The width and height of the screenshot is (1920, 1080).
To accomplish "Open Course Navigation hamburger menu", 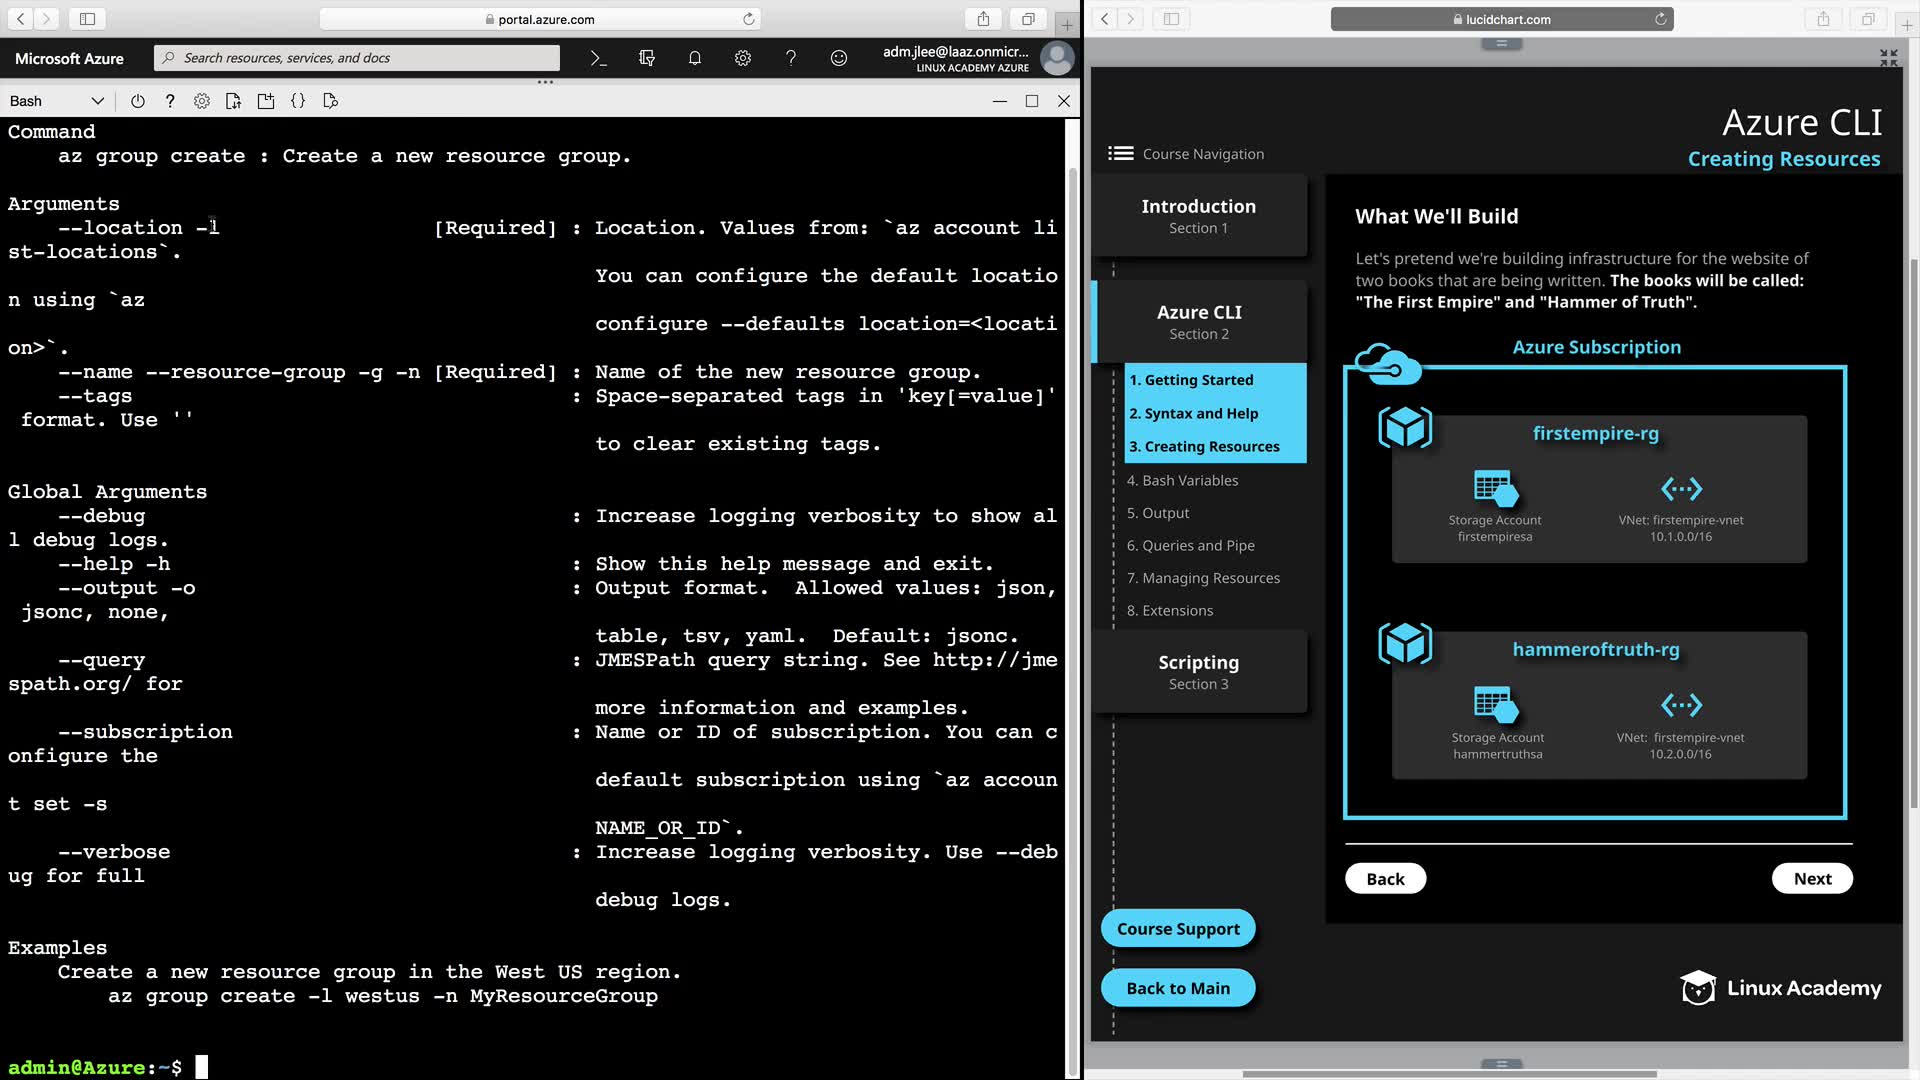I will tap(1120, 154).
